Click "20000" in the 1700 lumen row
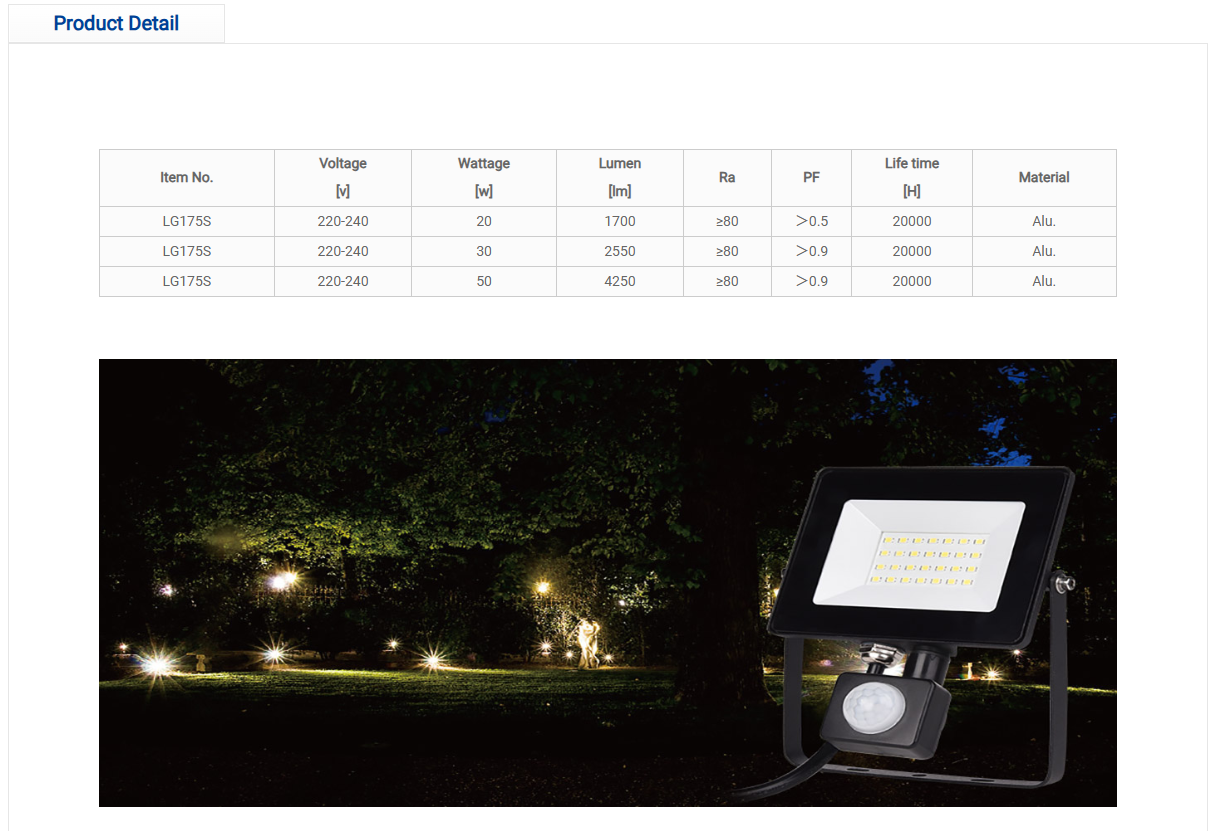 [912, 222]
